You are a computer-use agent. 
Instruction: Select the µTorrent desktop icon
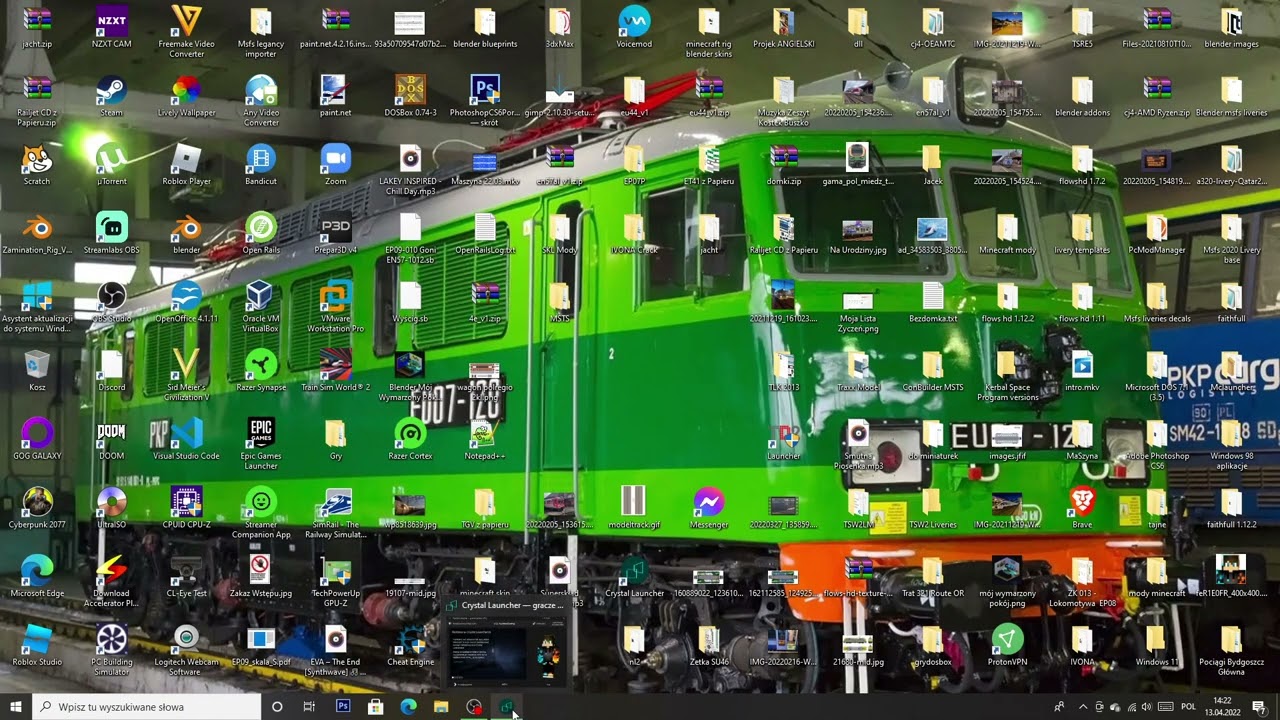click(111, 165)
